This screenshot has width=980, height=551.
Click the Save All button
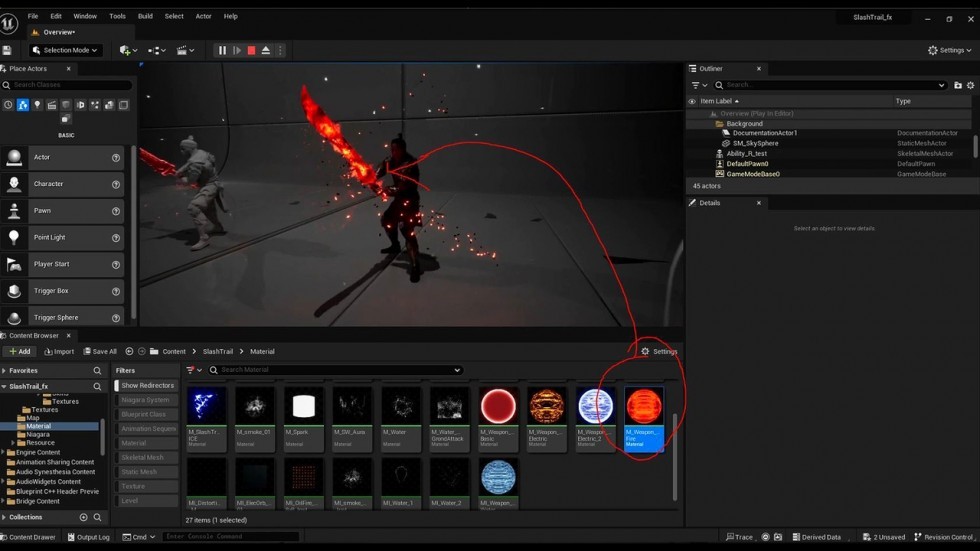[x=99, y=351]
